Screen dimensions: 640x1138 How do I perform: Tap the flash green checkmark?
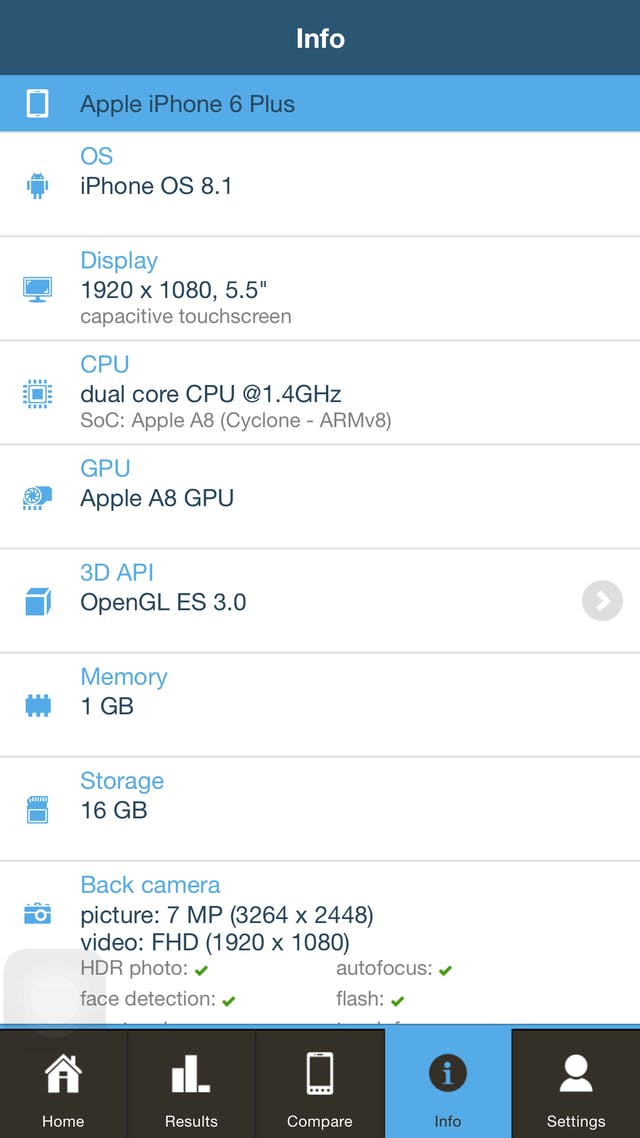pyautogui.click(x=397, y=1000)
